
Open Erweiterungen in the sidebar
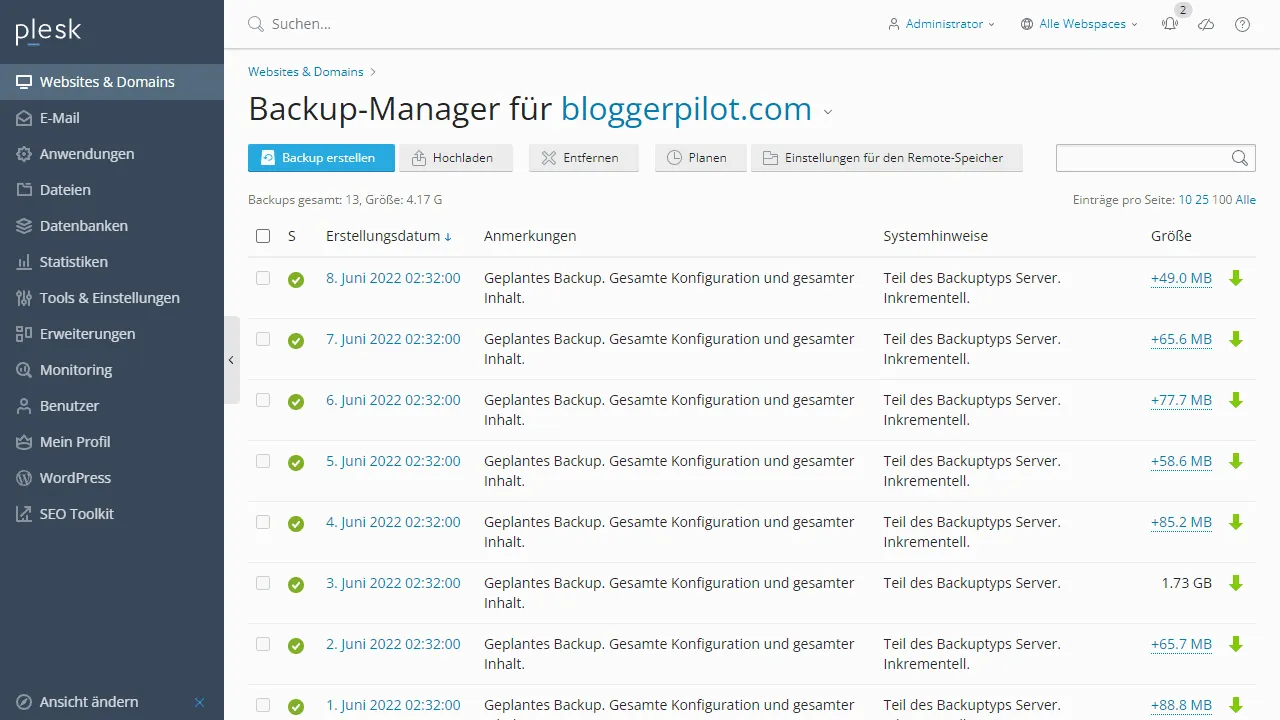112,334
